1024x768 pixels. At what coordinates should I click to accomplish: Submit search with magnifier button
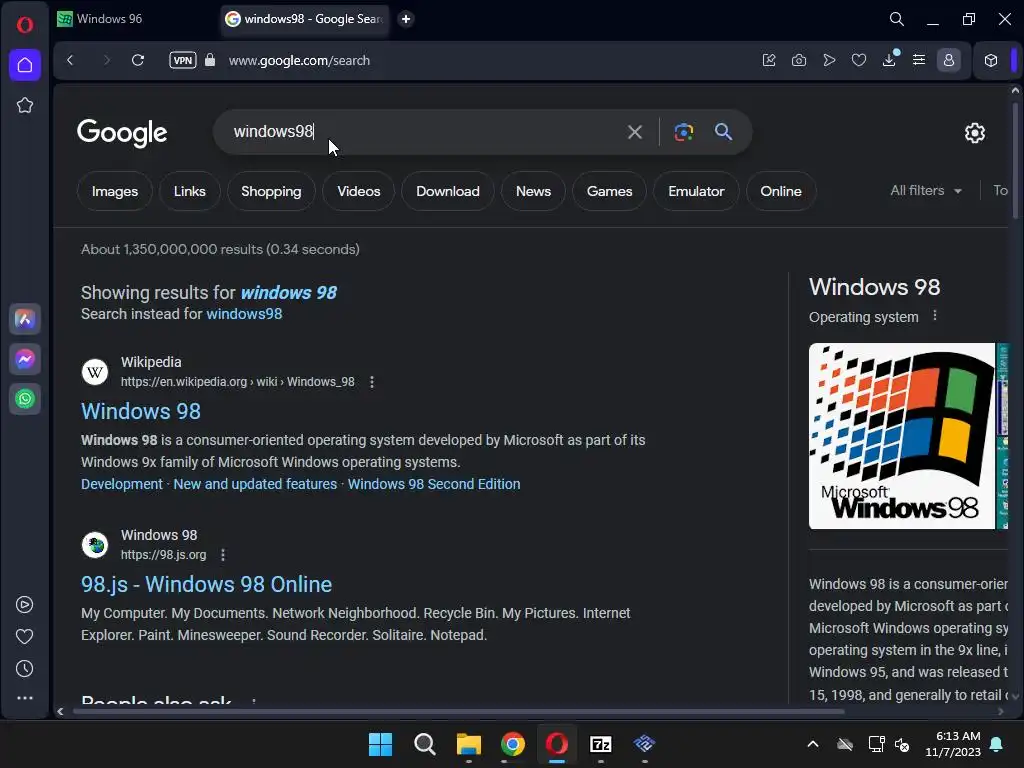click(723, 132)
